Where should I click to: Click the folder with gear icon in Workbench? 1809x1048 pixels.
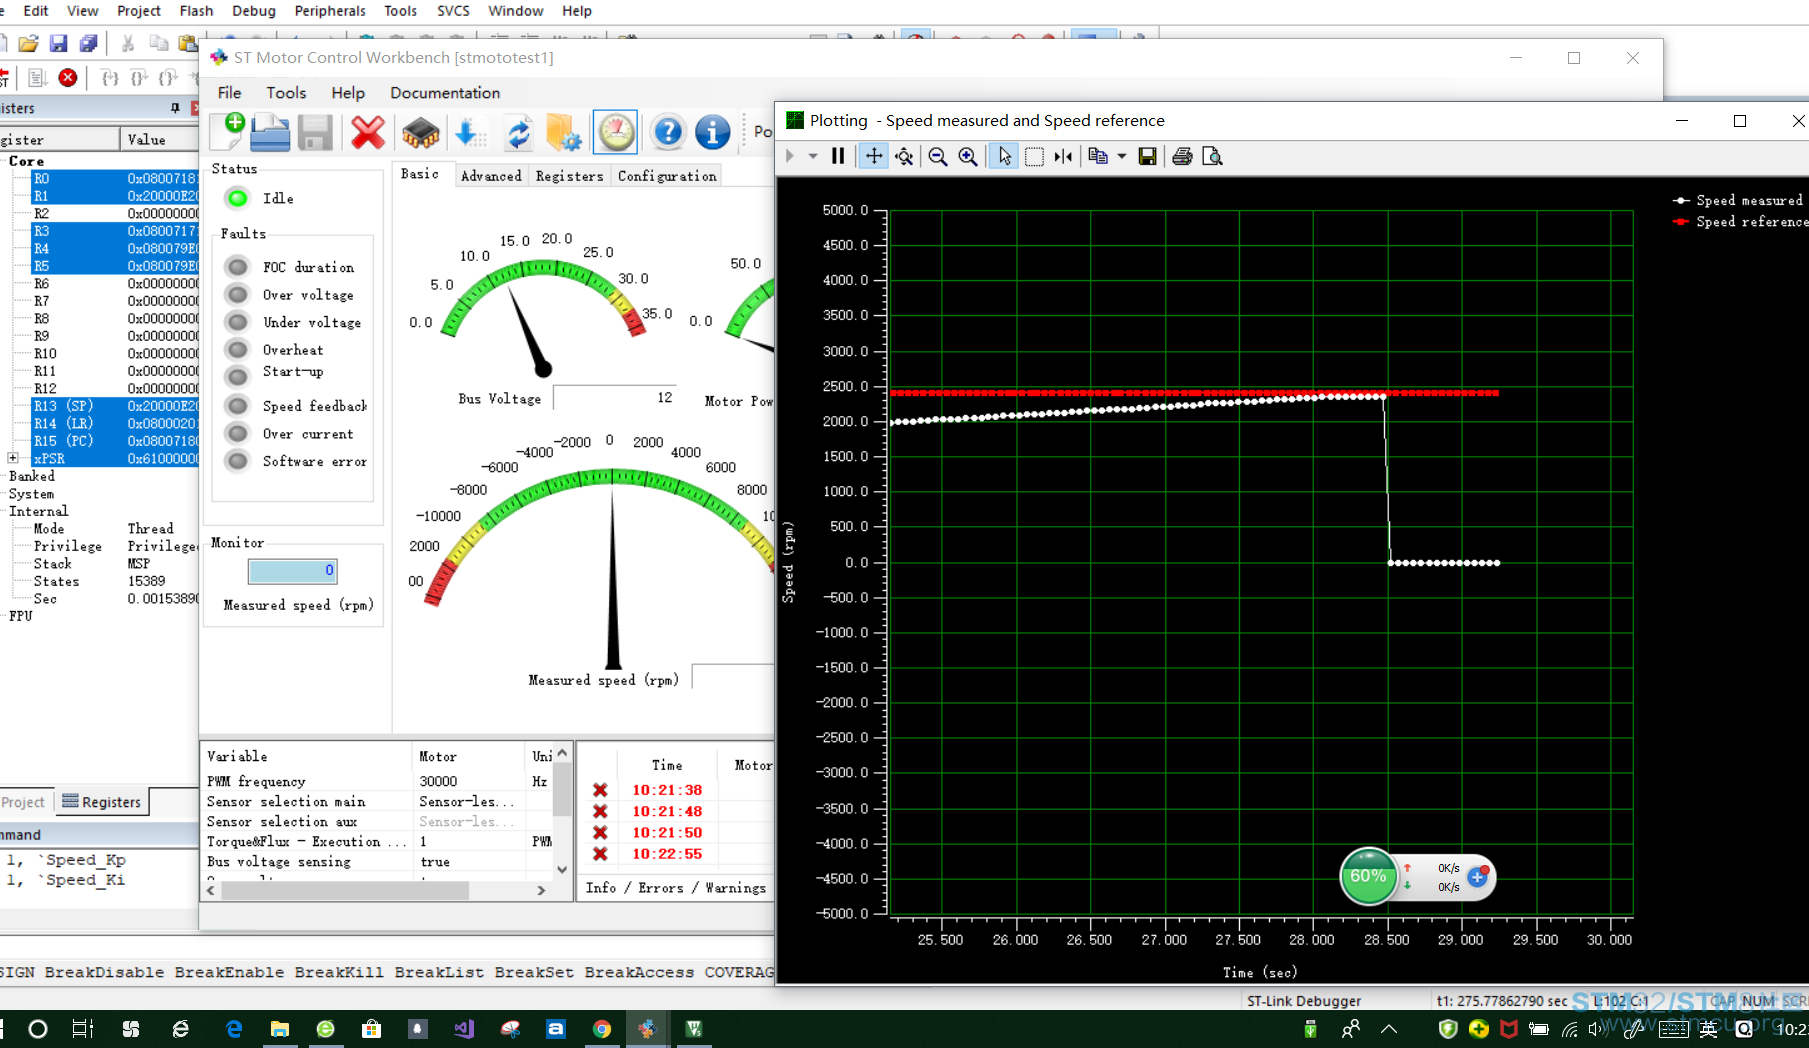[x=564, y=132]
